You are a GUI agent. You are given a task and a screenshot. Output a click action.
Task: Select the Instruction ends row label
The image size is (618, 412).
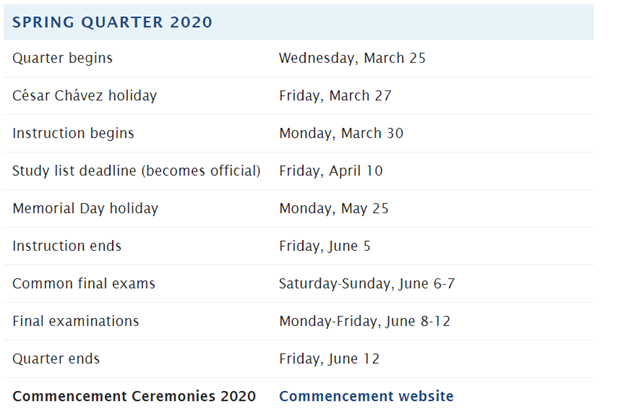(x=67, y=246)
